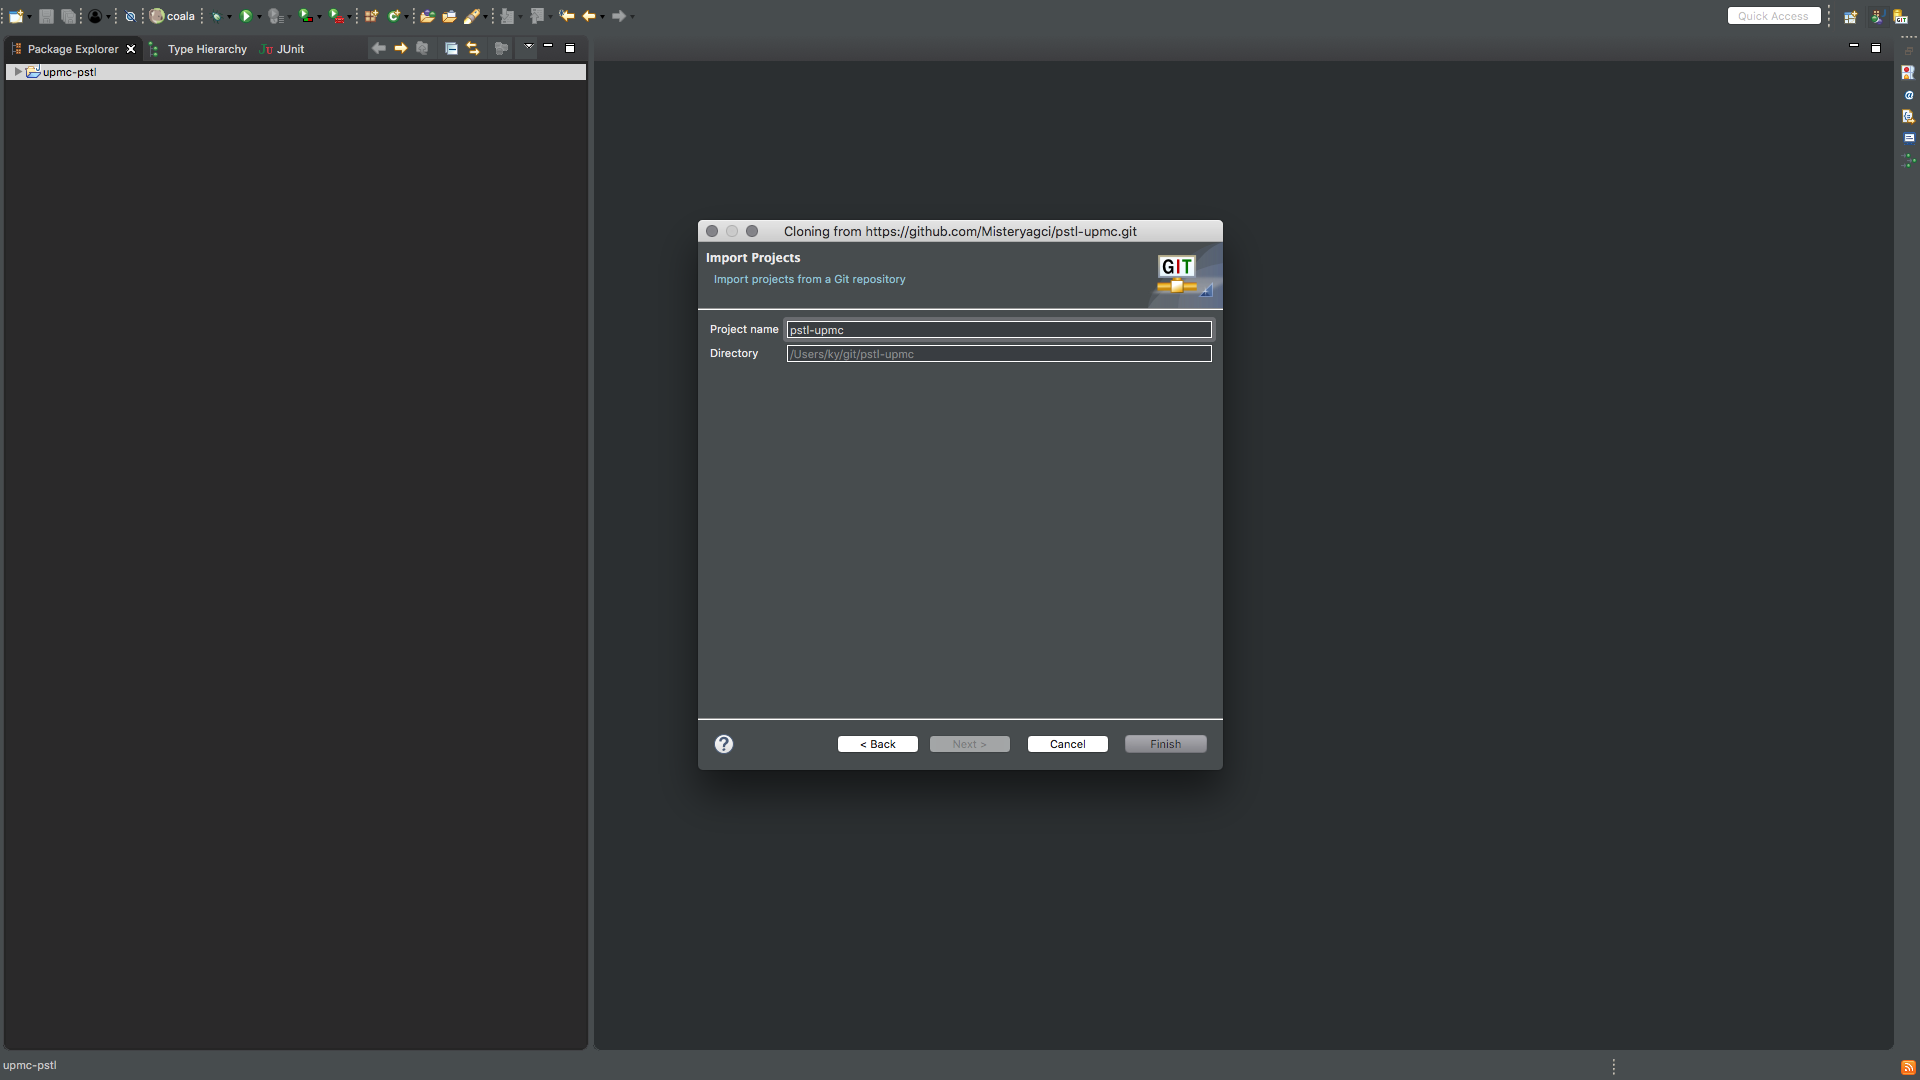The height and width of the screenshot is (1080, 1920).
Task: Click Package Explorer Up icon
Action: pyautogui.click(x=422, y=48)
